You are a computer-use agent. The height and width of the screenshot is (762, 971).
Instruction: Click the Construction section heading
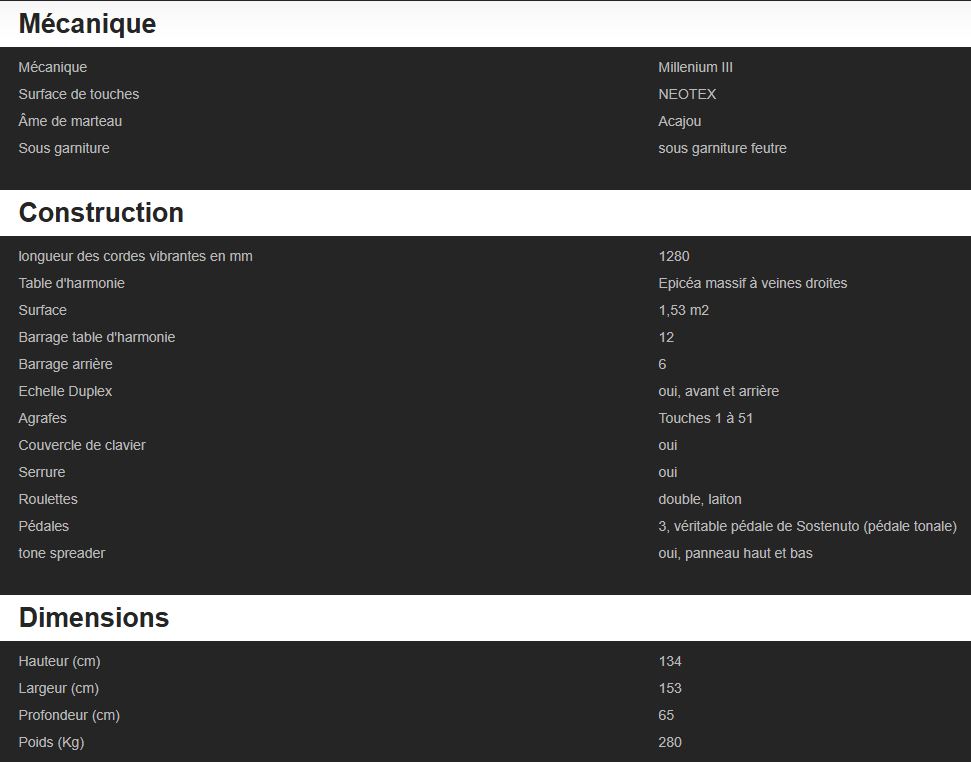pos(101,213)
